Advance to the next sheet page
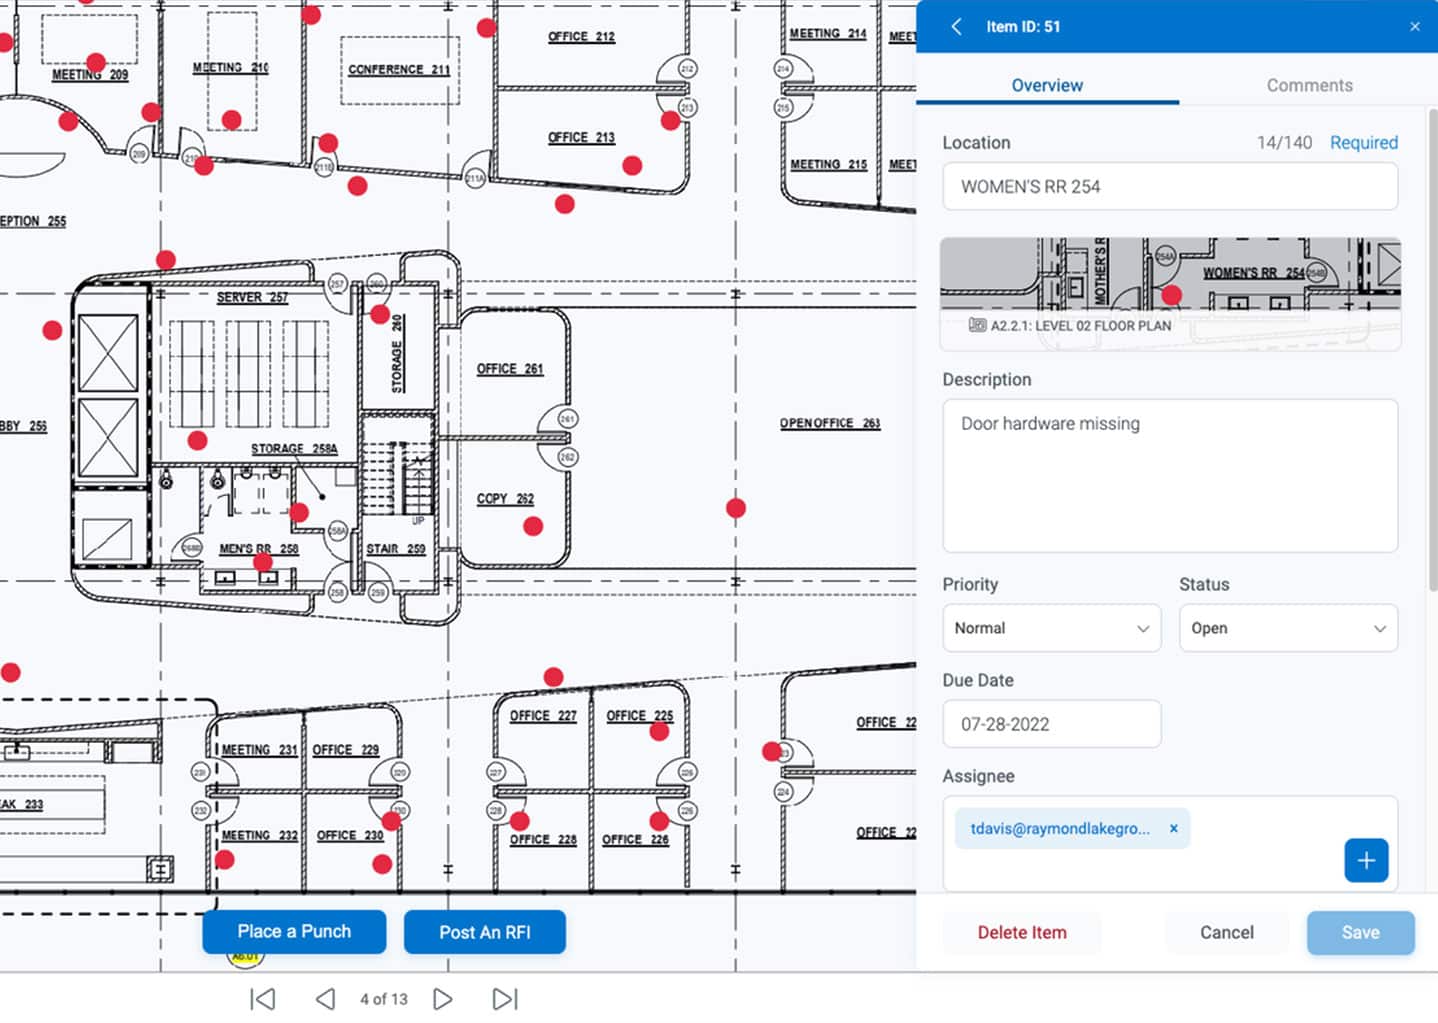This screenshot has width=1438, height=1023. click(443, 999)
